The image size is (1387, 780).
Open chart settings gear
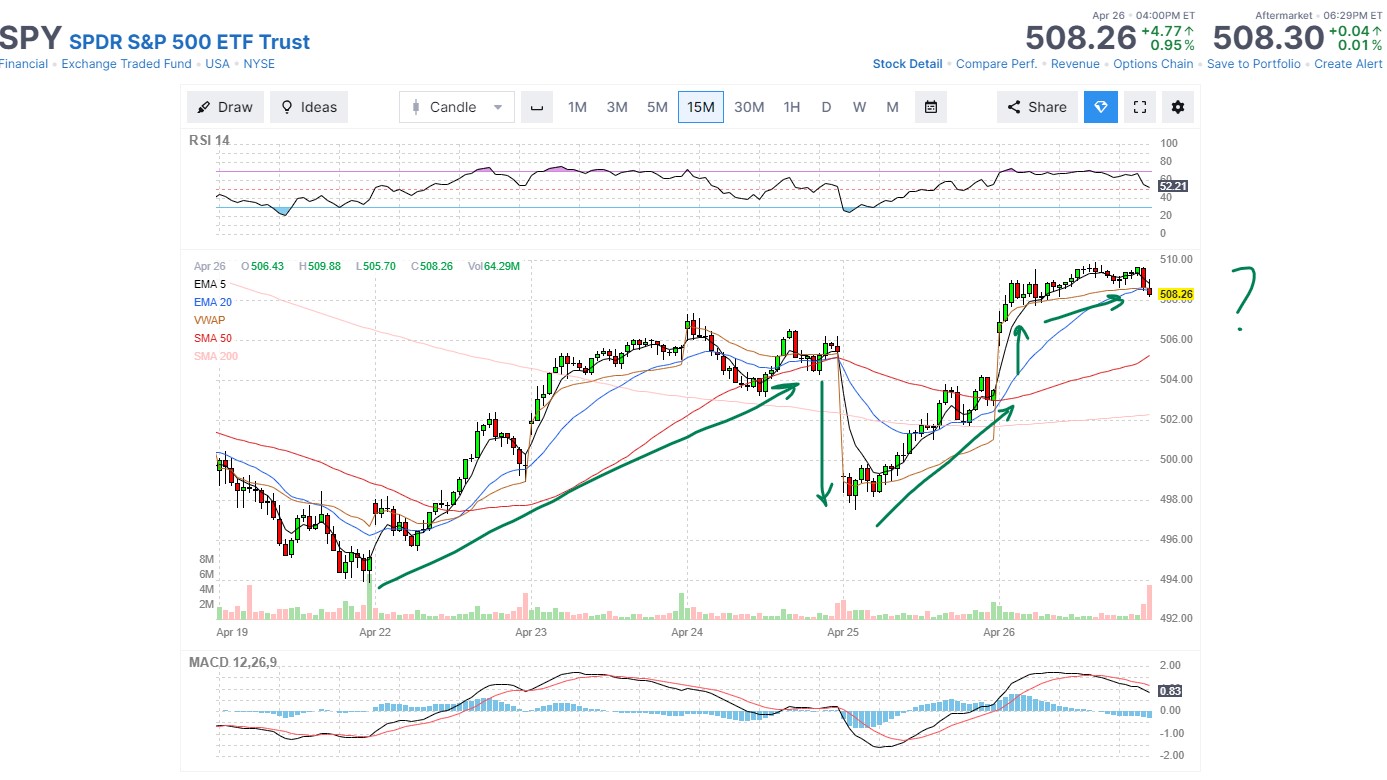click(1177, 107)
